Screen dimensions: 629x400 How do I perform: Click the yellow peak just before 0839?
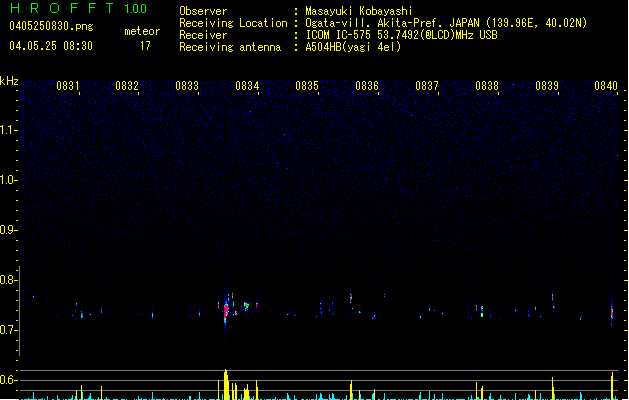[x=552, y=388]
